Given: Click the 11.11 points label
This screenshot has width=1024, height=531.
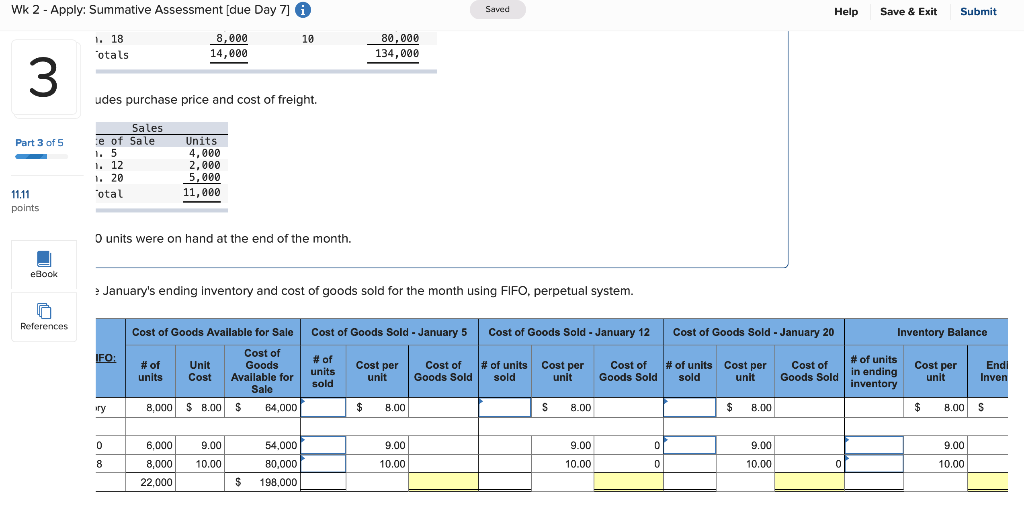Looking at the screenshot, I should pos(20,194).
